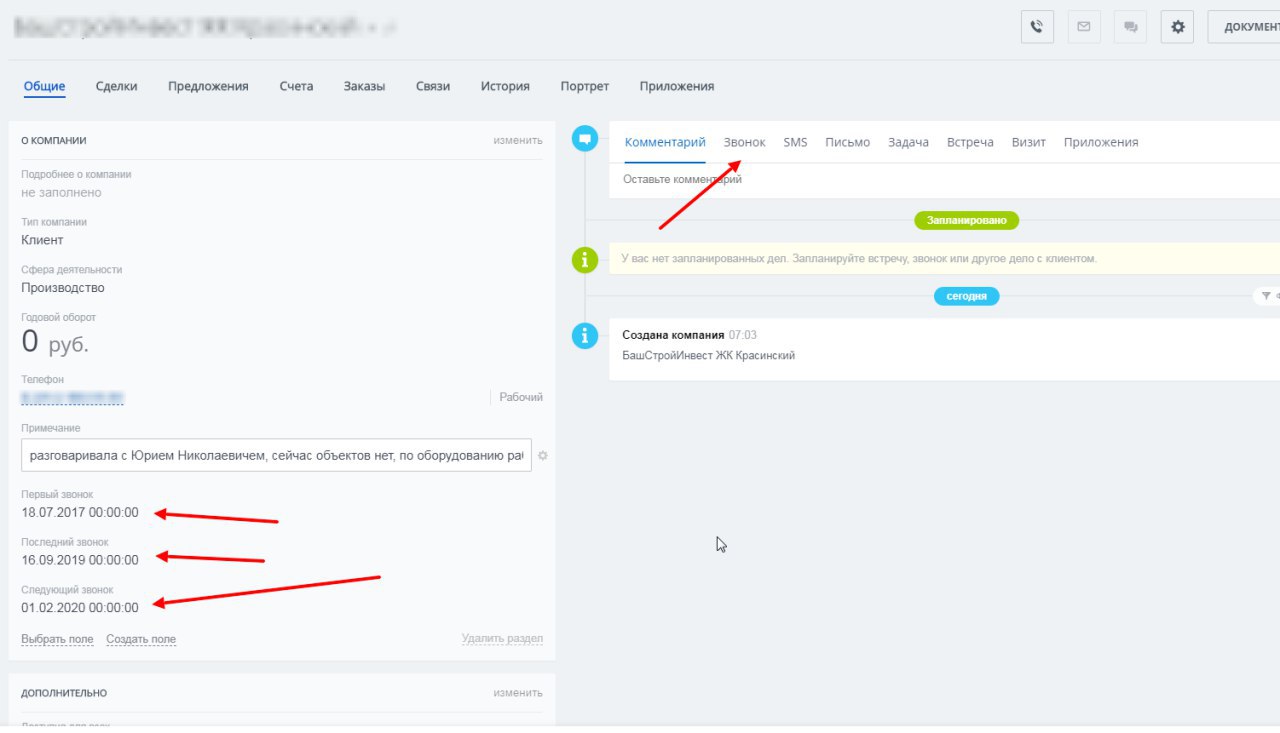Click the Последний звонок date 16.09.2019 00:00:00

pos(80,560)
